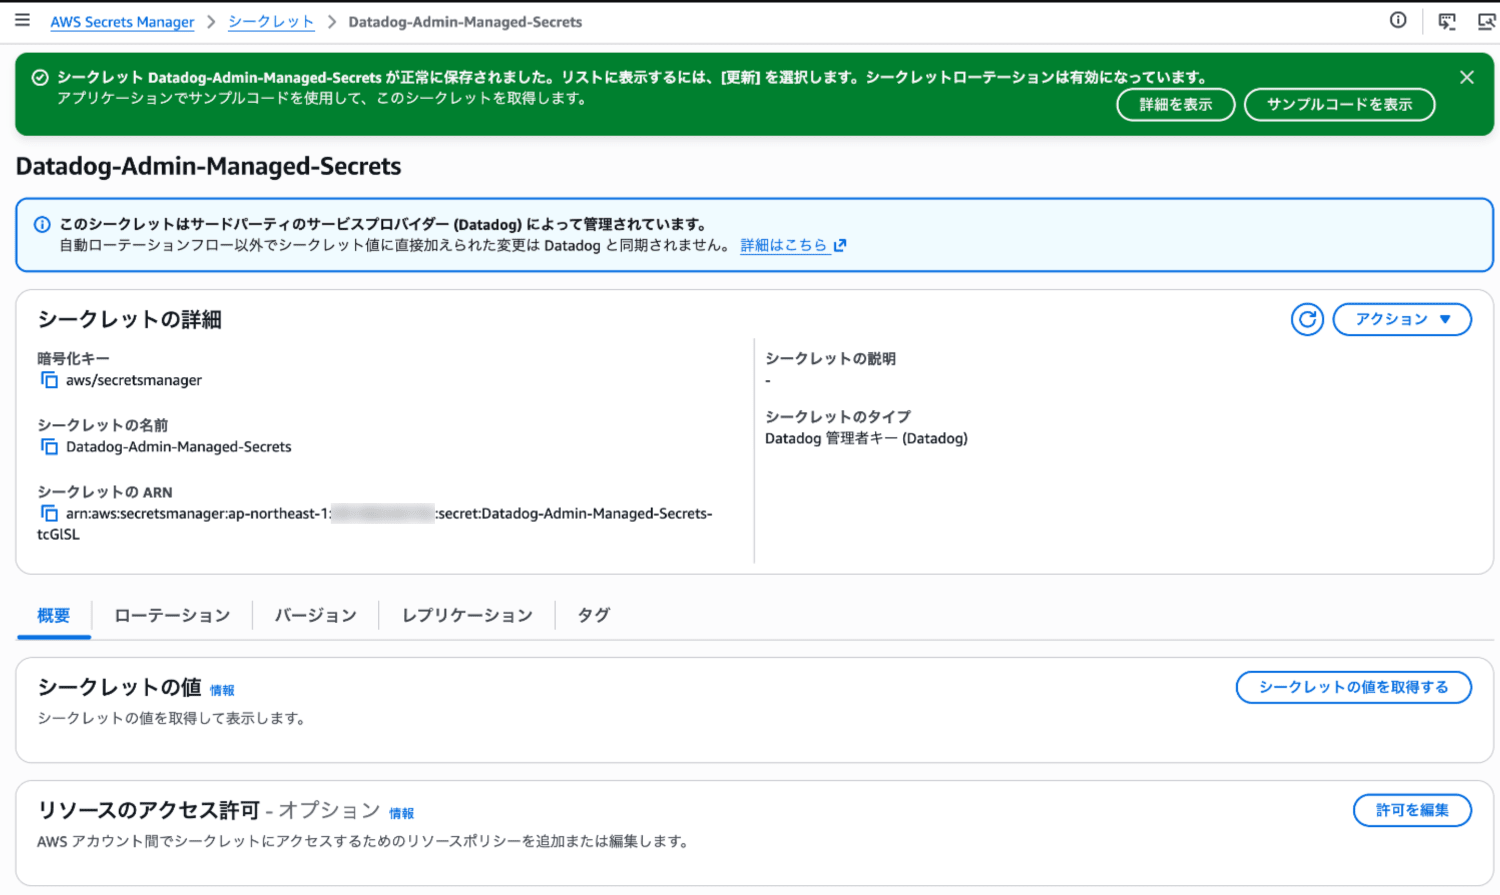Click the 暗号化キー label
Image resolution: width=1500 pixels, height=895 pixels.
click(73, 358)
